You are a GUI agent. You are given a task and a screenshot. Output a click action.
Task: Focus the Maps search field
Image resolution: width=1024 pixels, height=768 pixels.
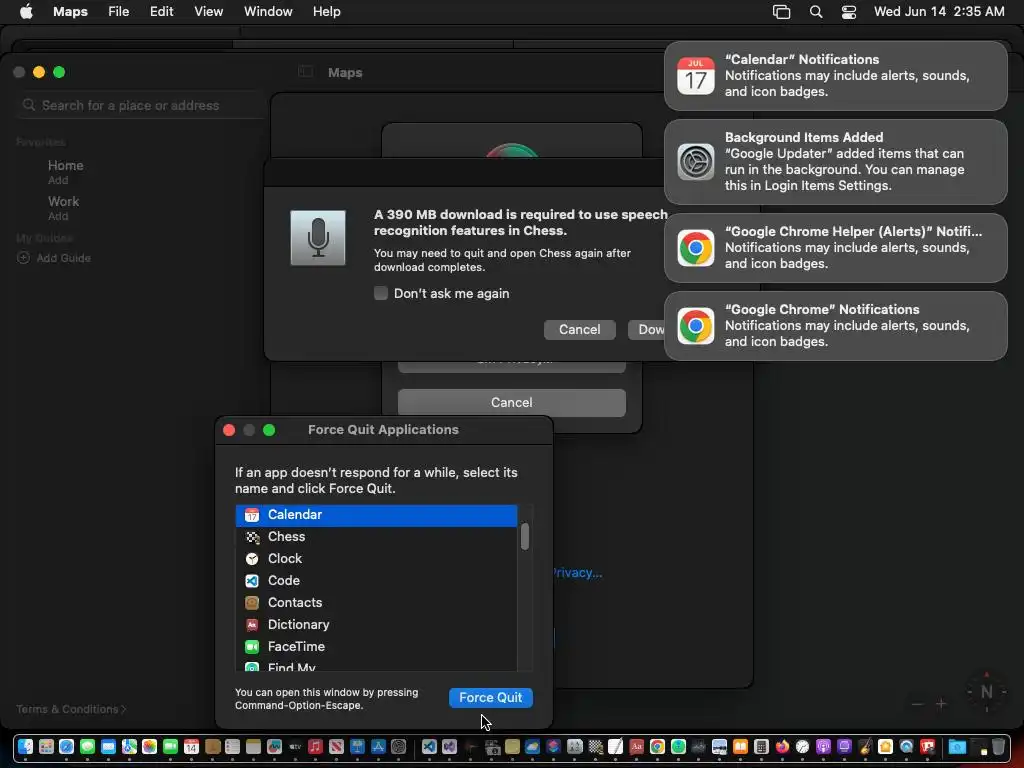140,105
